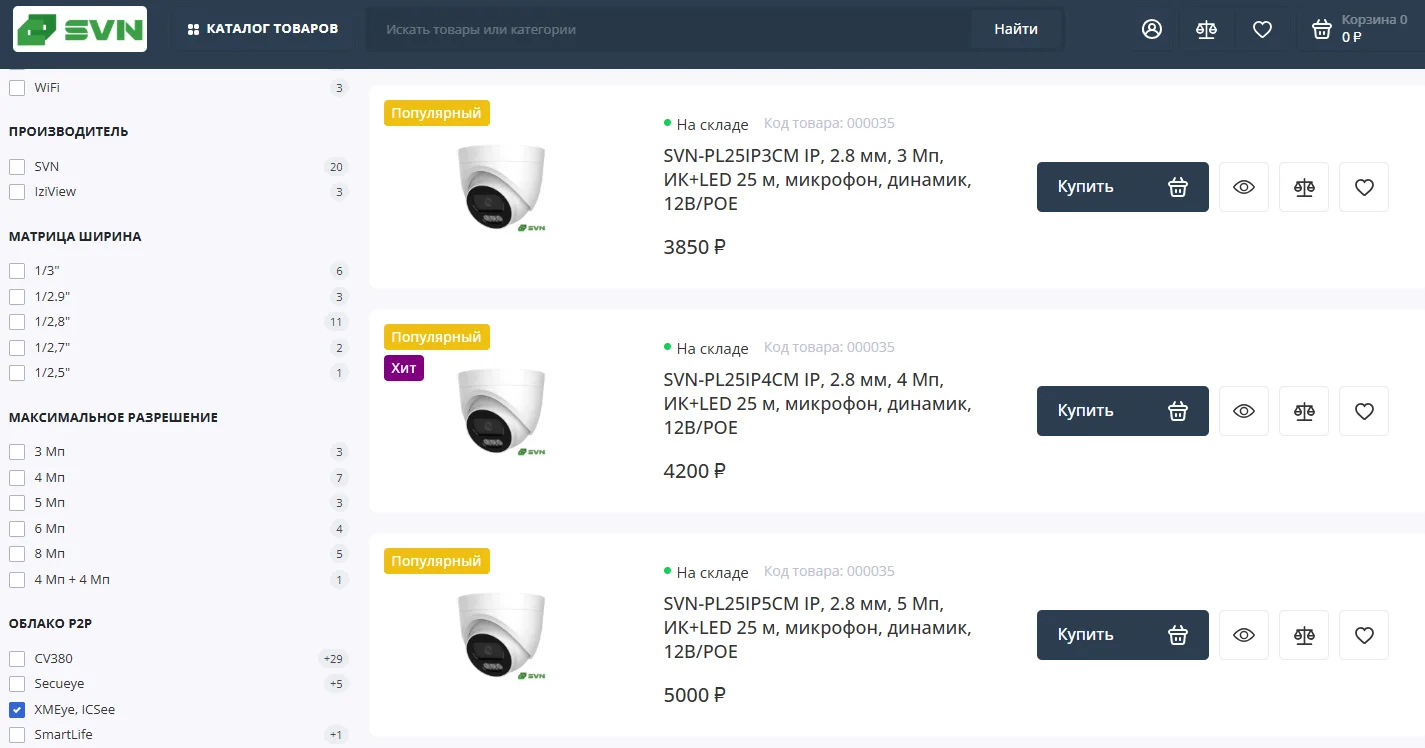Viewport: 1425px width, 748px height.
Task: Check the 5 Мп resolution filter
Action: [17, 503]
